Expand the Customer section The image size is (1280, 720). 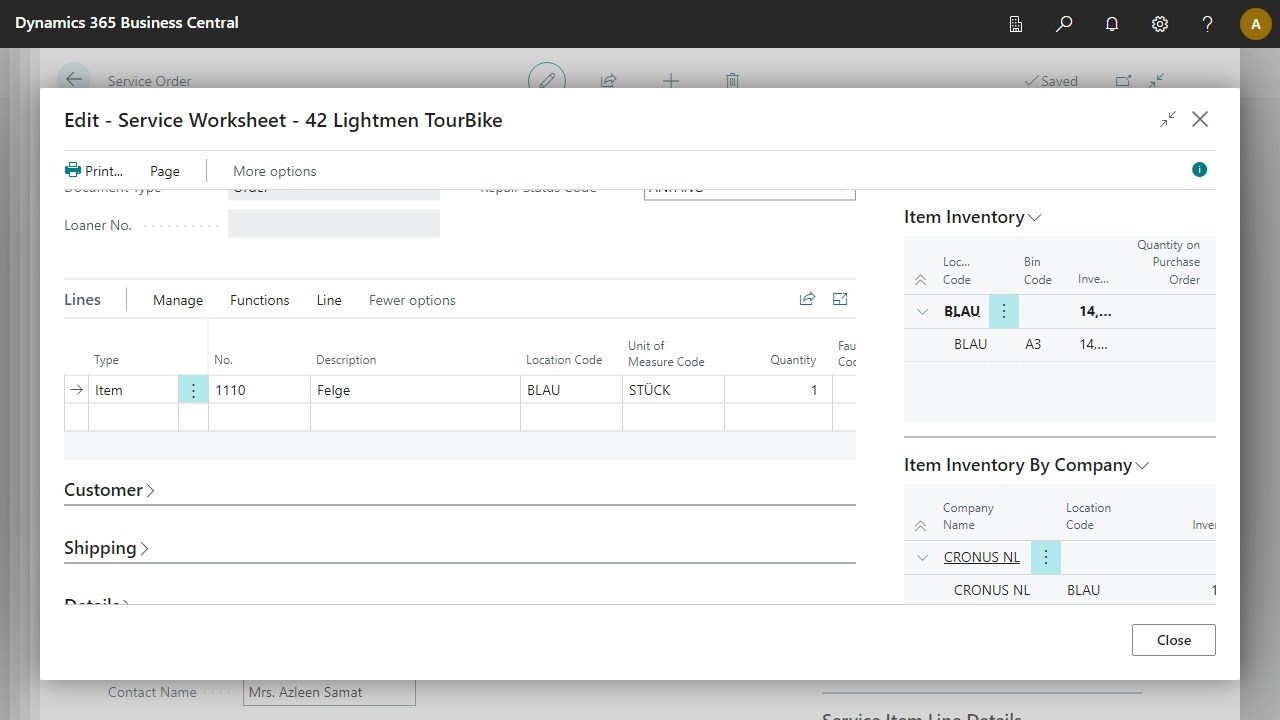click(109, 490)
